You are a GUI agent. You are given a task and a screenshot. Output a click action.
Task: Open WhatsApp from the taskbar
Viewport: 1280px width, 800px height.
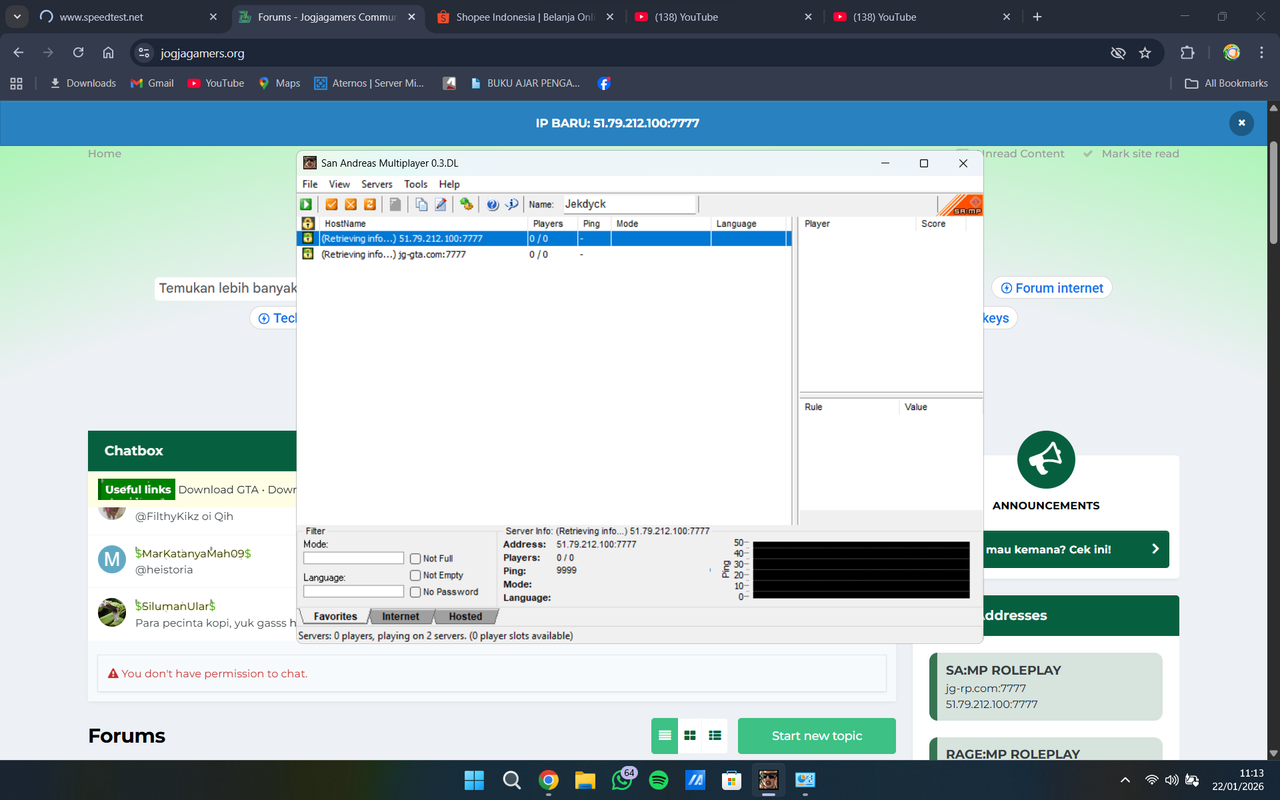[x=622, y=780]
